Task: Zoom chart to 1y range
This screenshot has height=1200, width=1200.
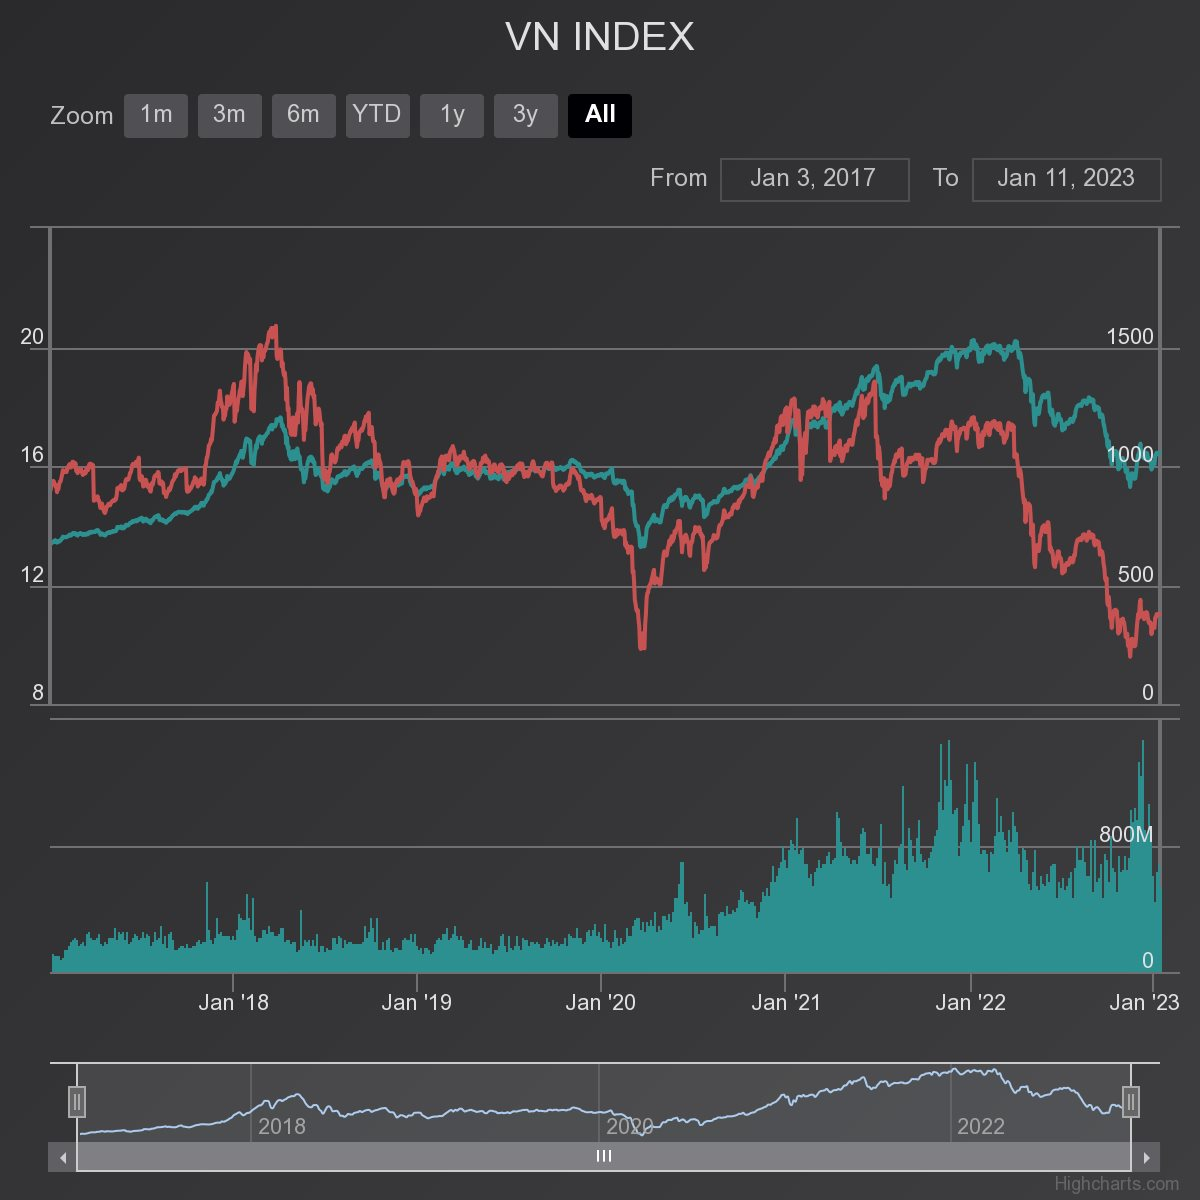Action: click(x=451, y=115)
